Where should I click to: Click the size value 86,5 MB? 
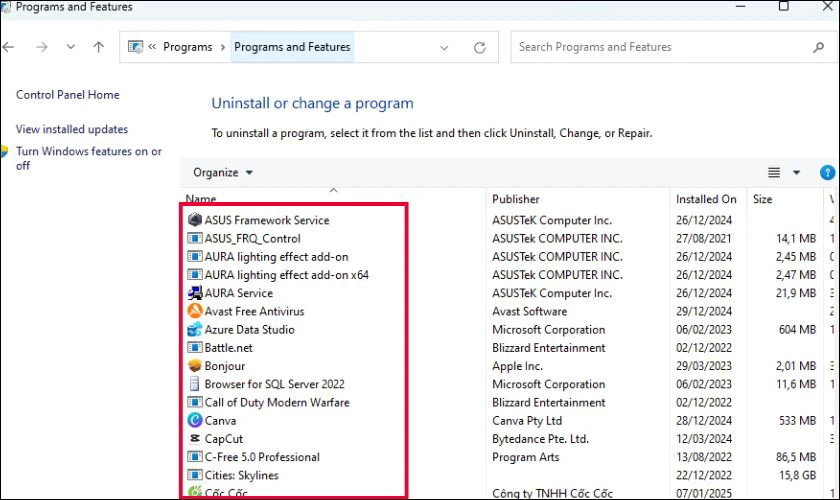[796, 457]
